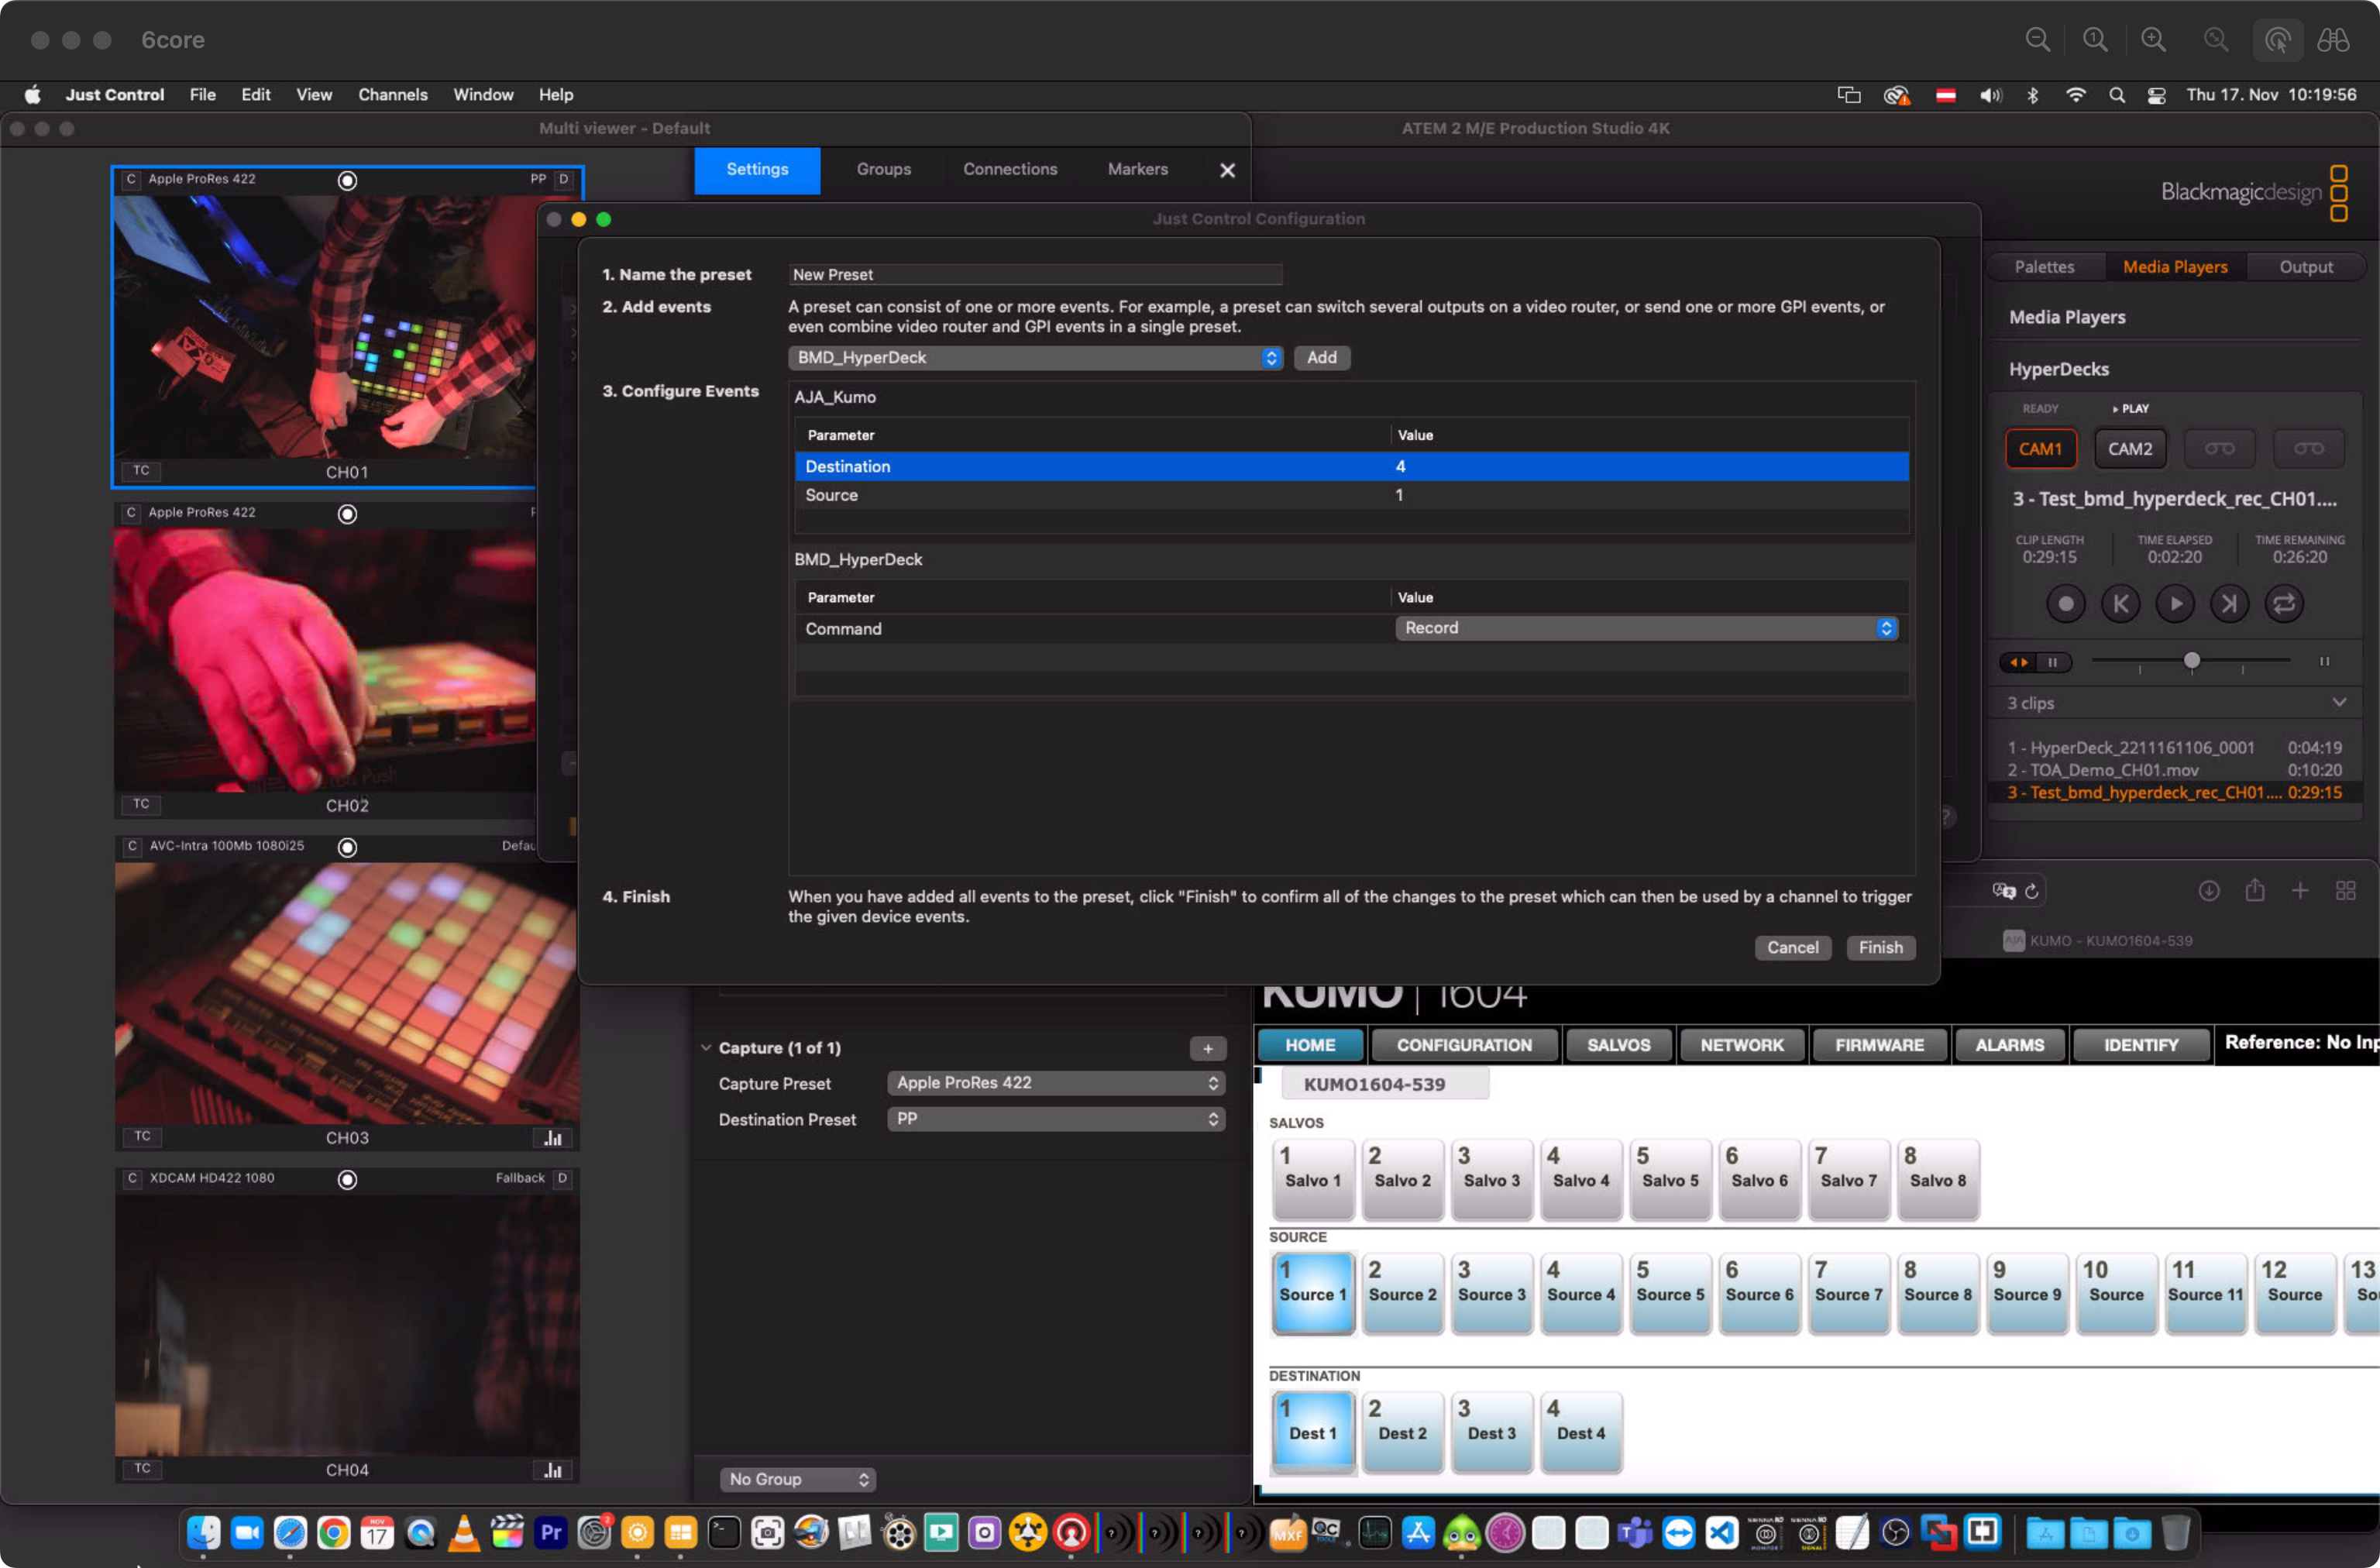Click the C badge on CH03
This screenshot has width=2380, height=1568.
[132, 846]
